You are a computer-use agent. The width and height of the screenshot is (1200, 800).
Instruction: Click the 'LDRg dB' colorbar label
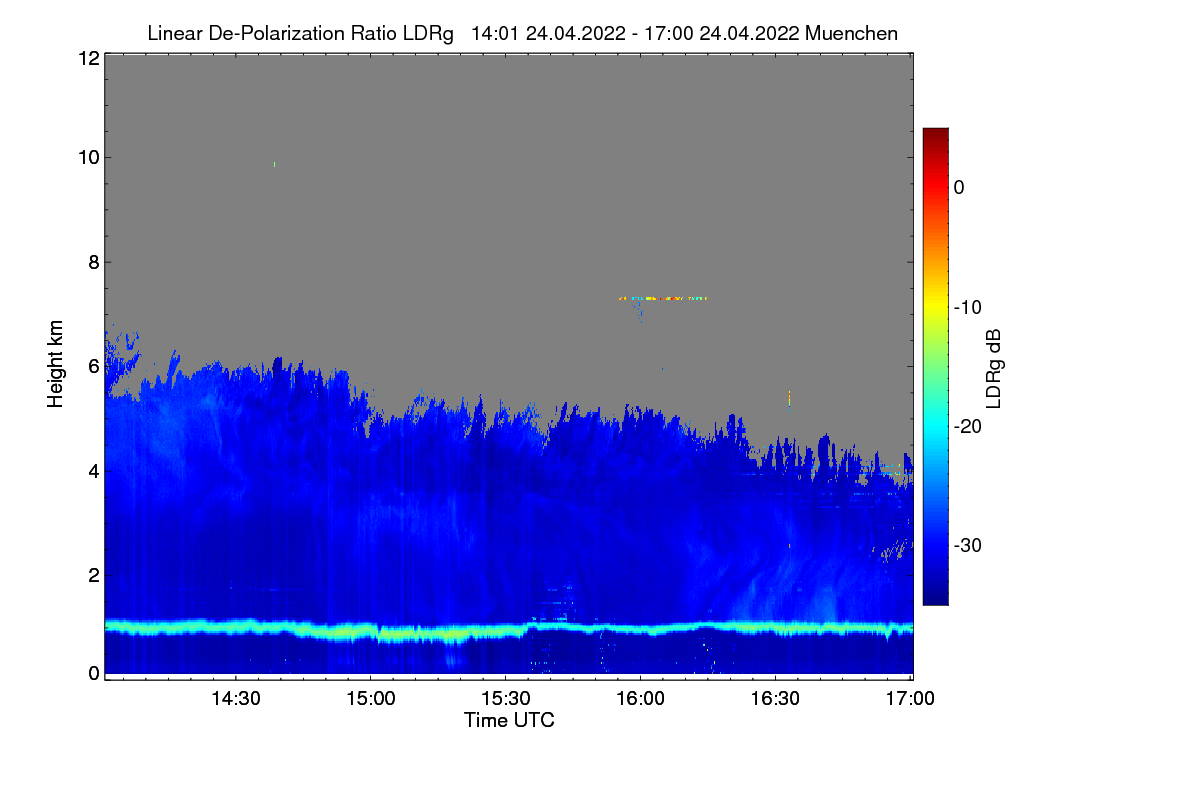tap(993, 369)
